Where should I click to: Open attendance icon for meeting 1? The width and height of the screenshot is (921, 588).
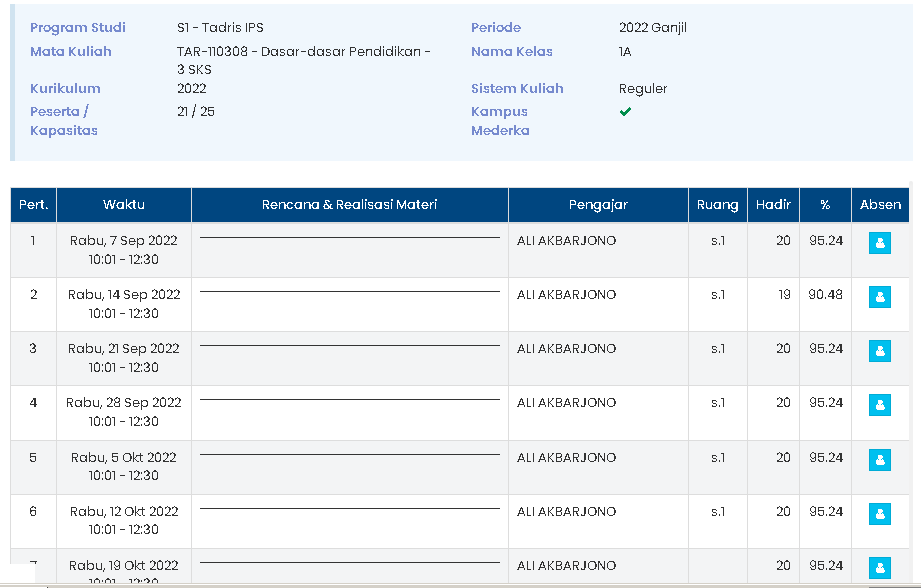pos(880,243)
